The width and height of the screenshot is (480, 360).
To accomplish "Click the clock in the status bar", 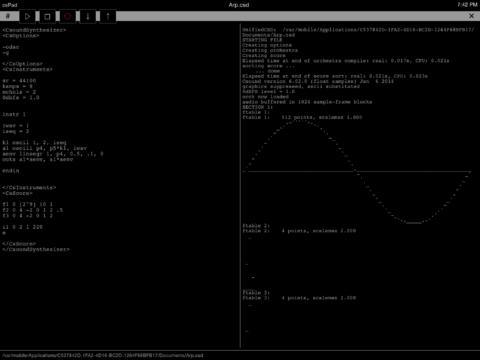I will tap(467, 5).
